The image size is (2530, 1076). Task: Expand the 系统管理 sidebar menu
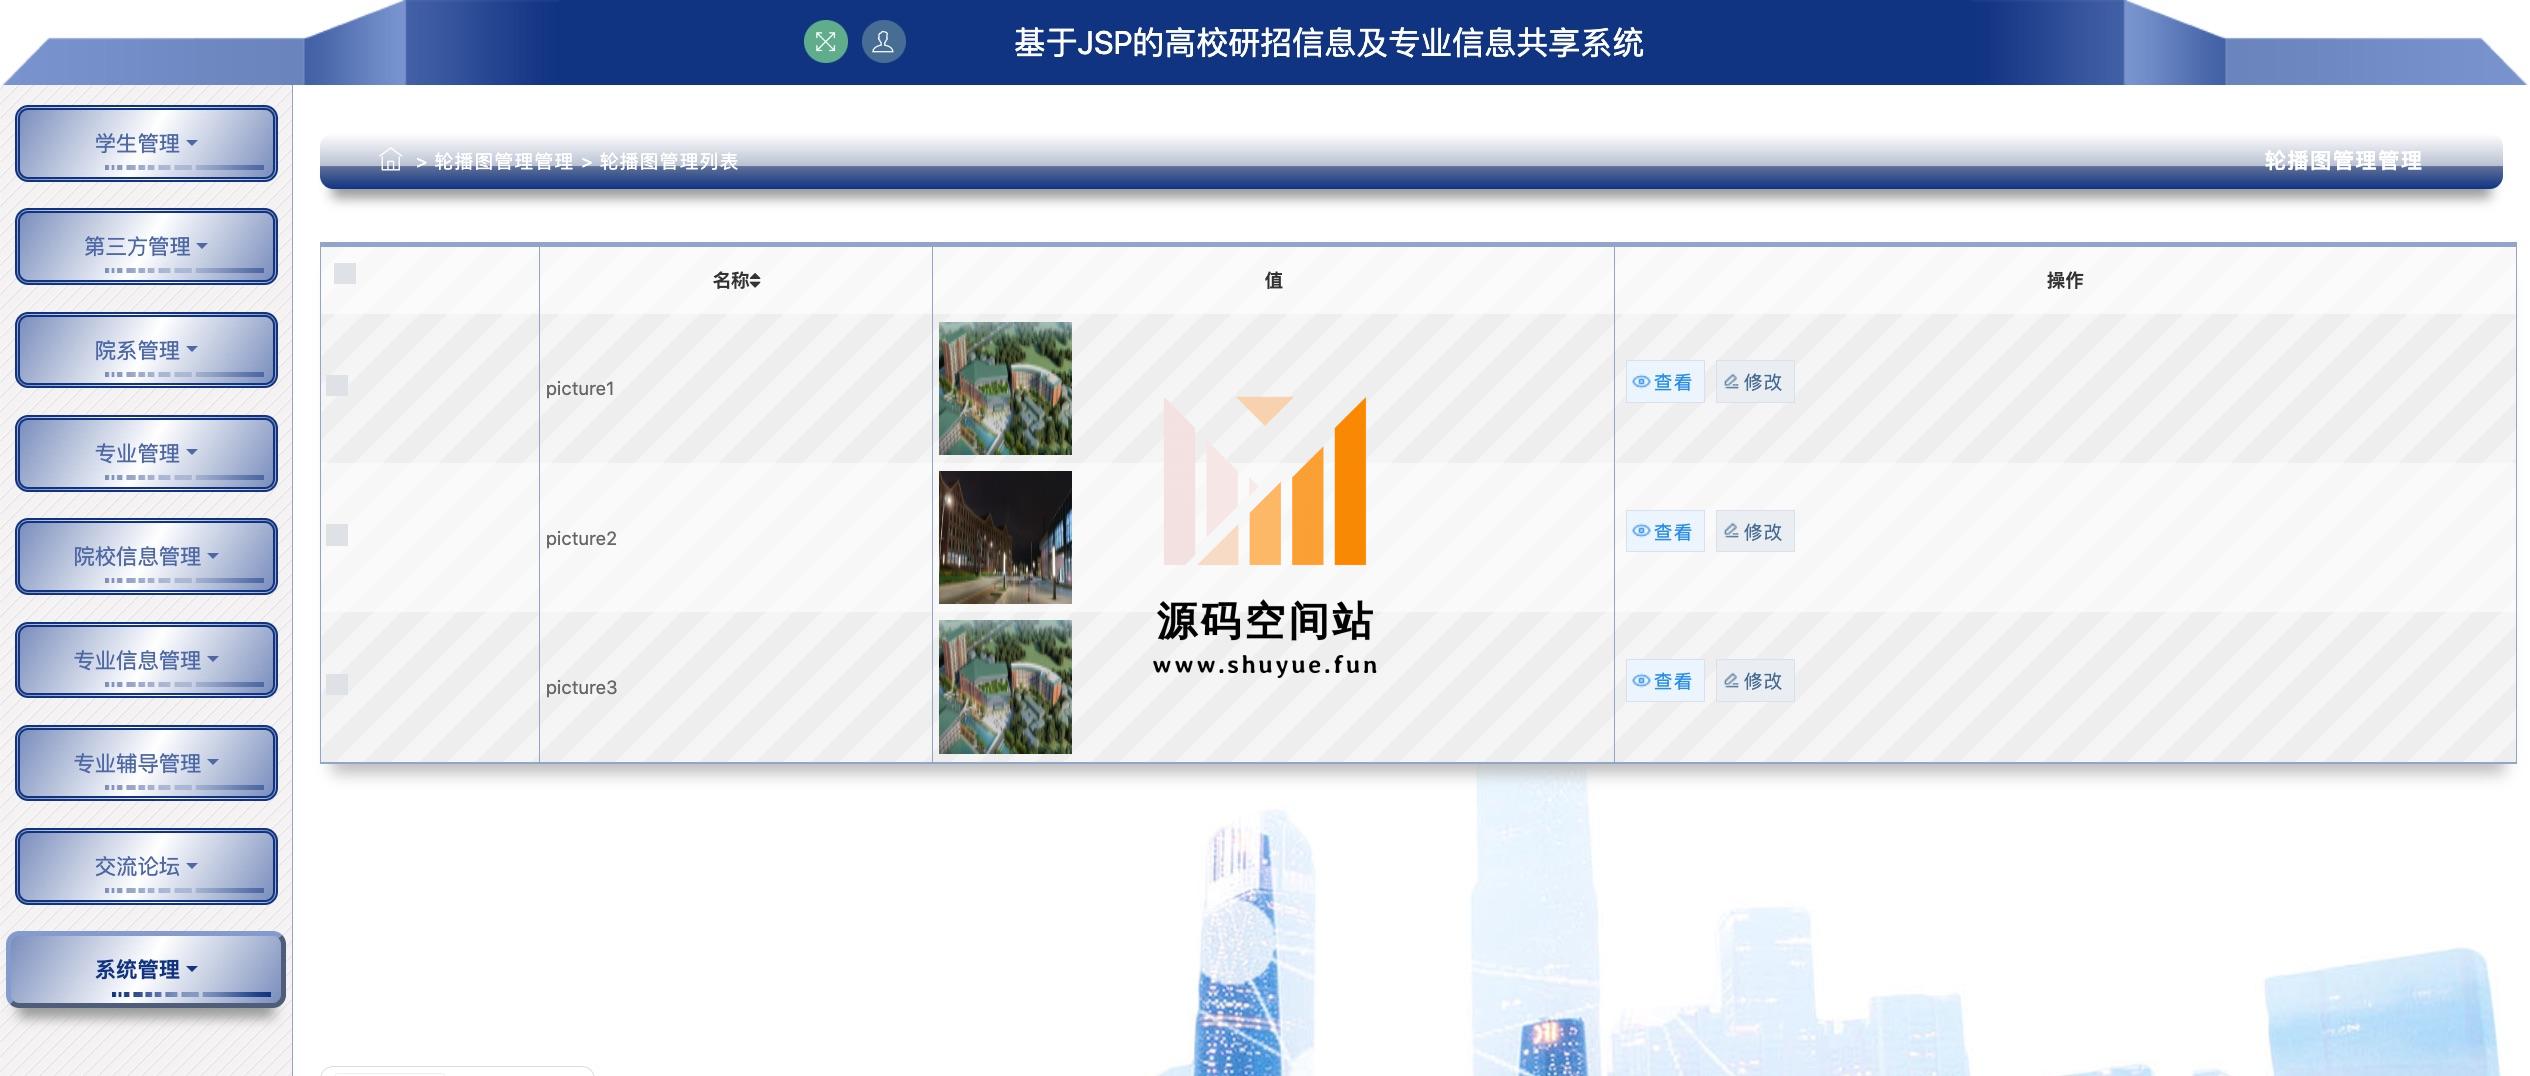(146, 969)
